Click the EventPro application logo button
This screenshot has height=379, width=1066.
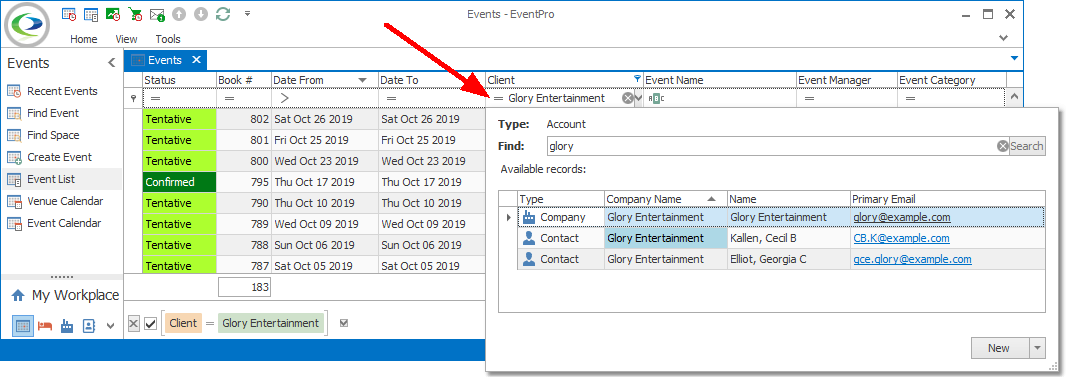27,24
